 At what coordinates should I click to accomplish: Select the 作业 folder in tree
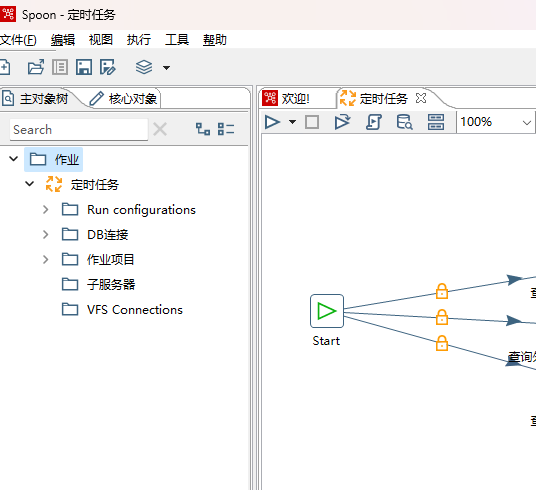(x=54, y=159)
